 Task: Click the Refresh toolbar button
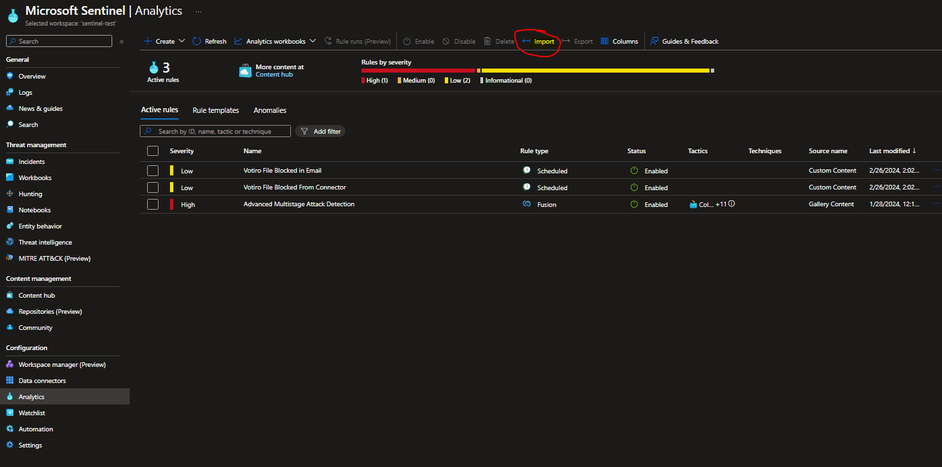[209, 41]
